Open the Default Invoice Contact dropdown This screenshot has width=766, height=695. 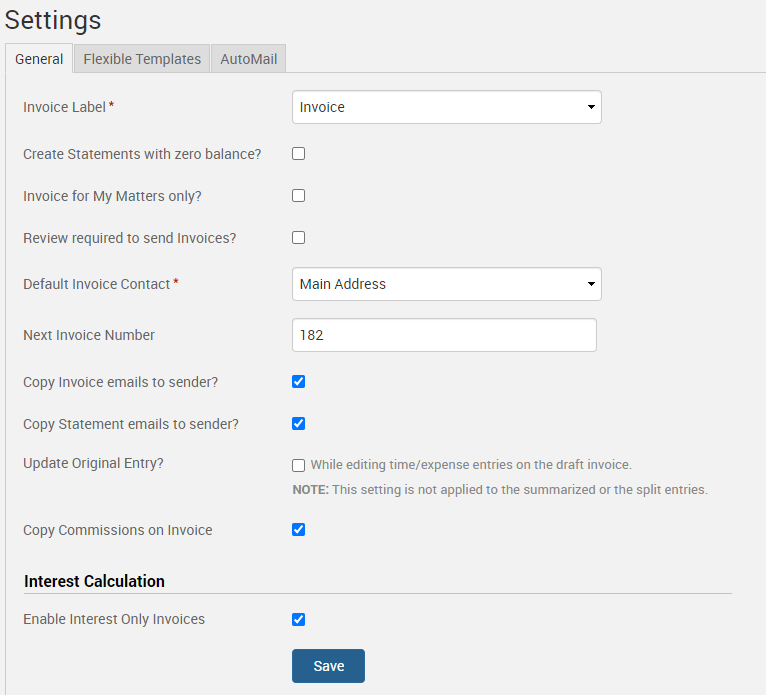pos(447,284)
